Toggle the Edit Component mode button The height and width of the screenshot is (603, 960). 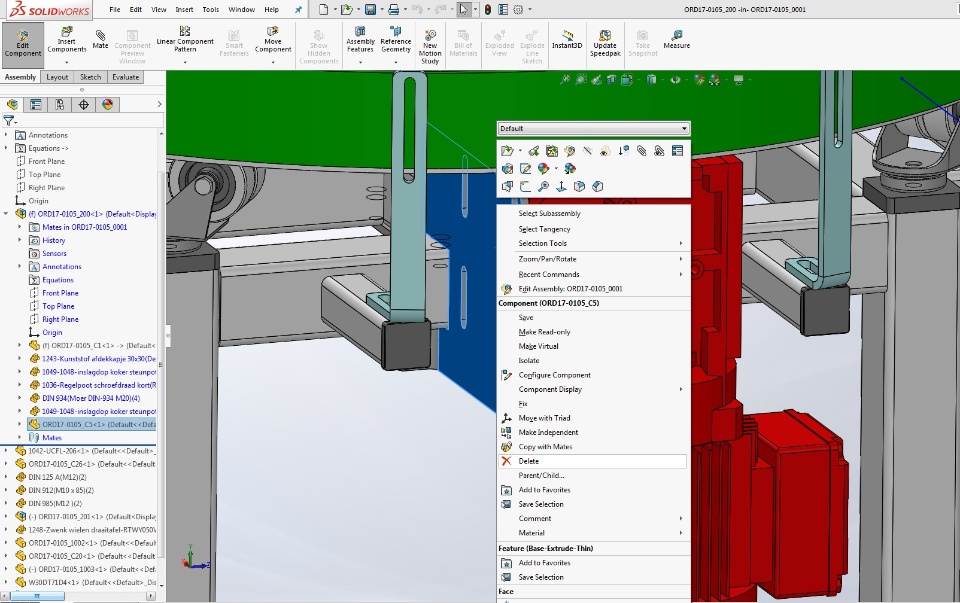[23, 43]
